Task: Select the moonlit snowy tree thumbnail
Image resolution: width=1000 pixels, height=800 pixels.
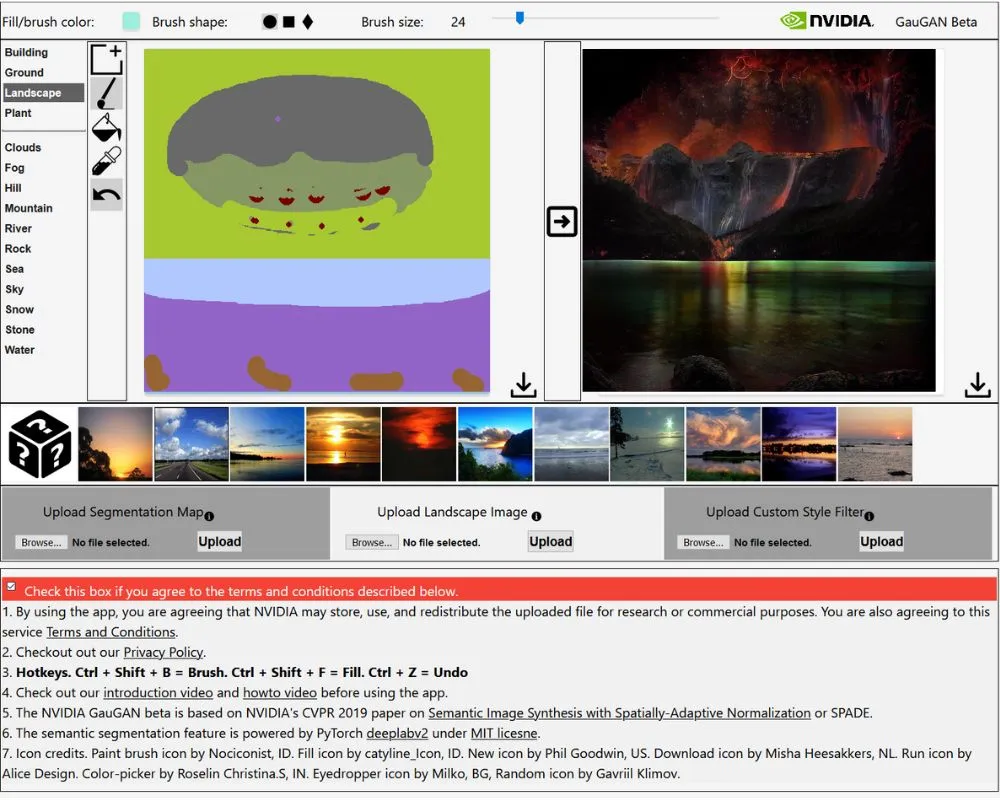Action: (647, 444)
